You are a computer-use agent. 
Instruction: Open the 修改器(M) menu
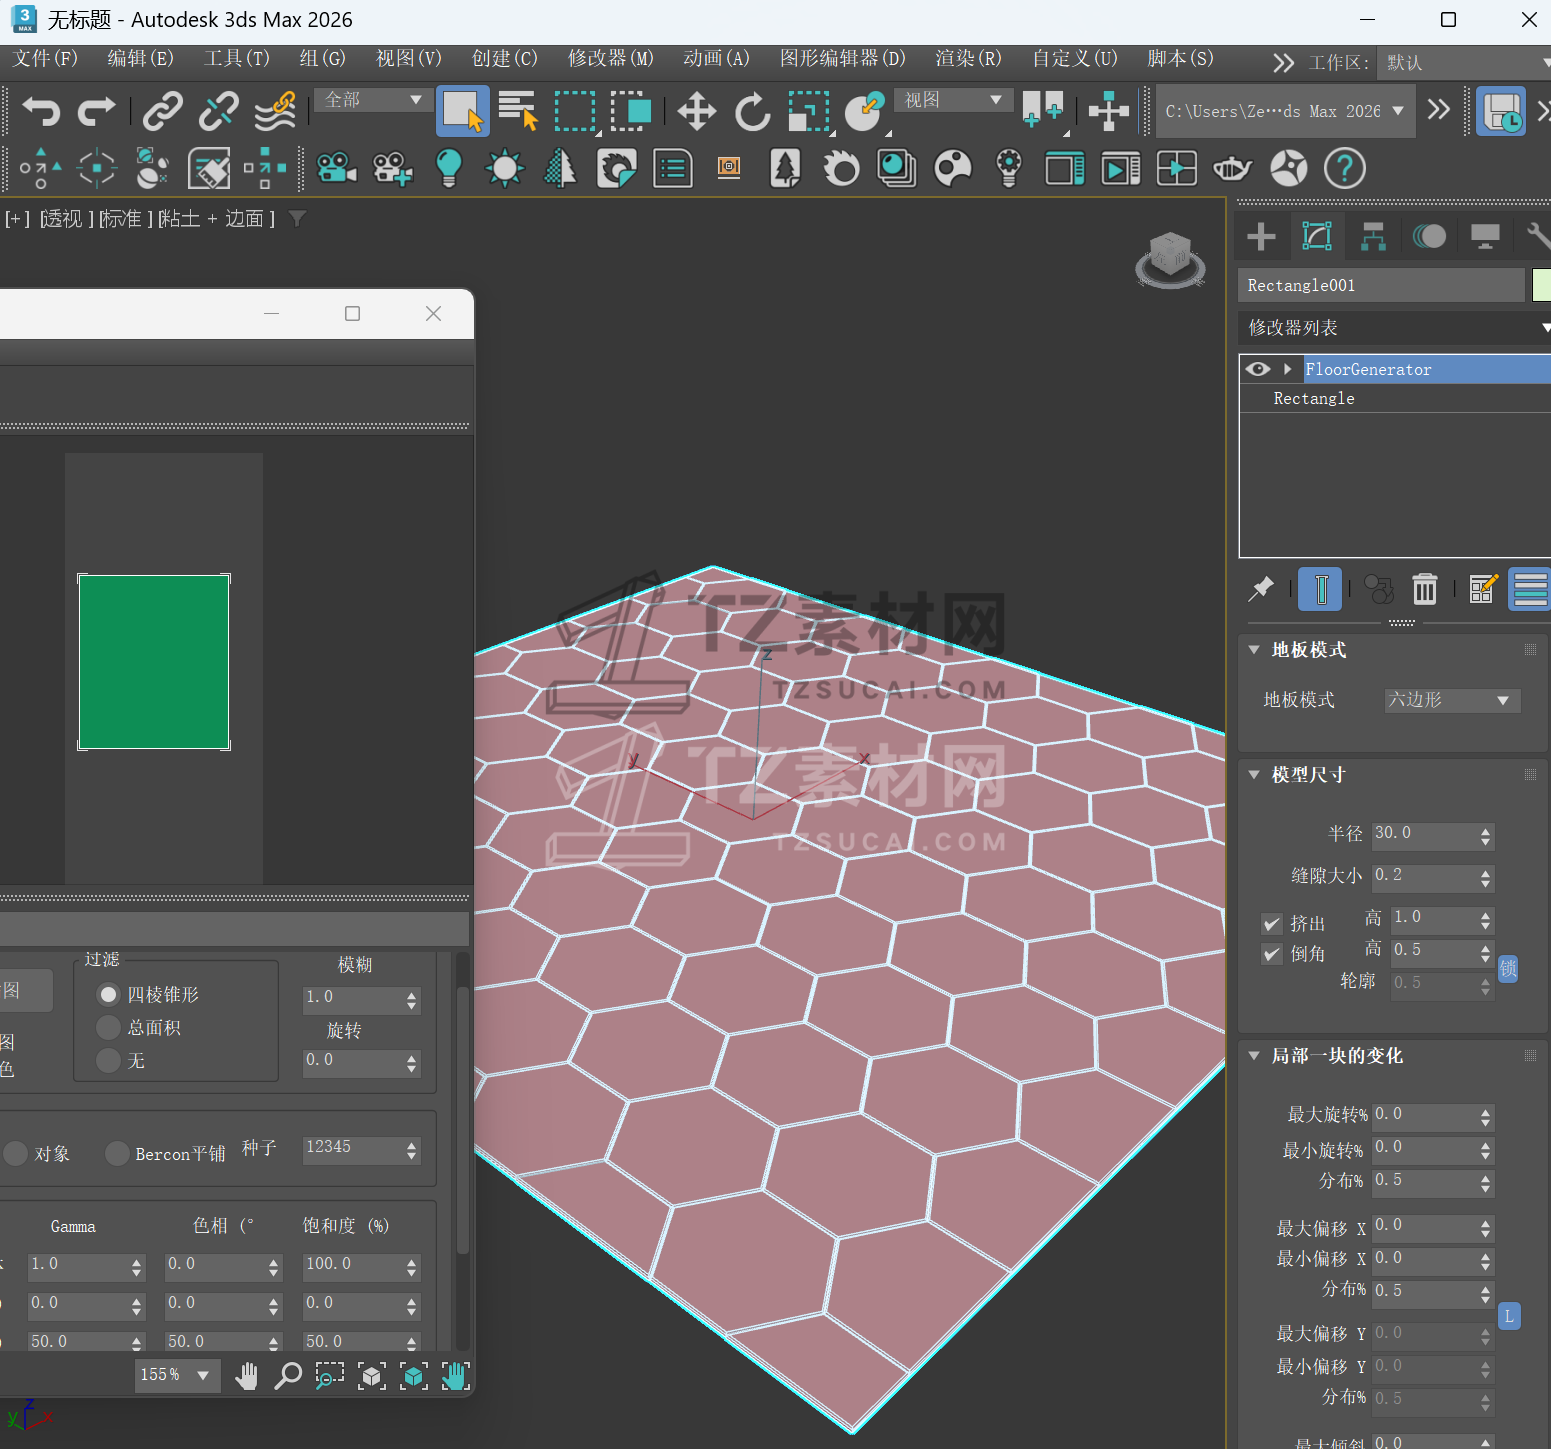tap(610, 58)
